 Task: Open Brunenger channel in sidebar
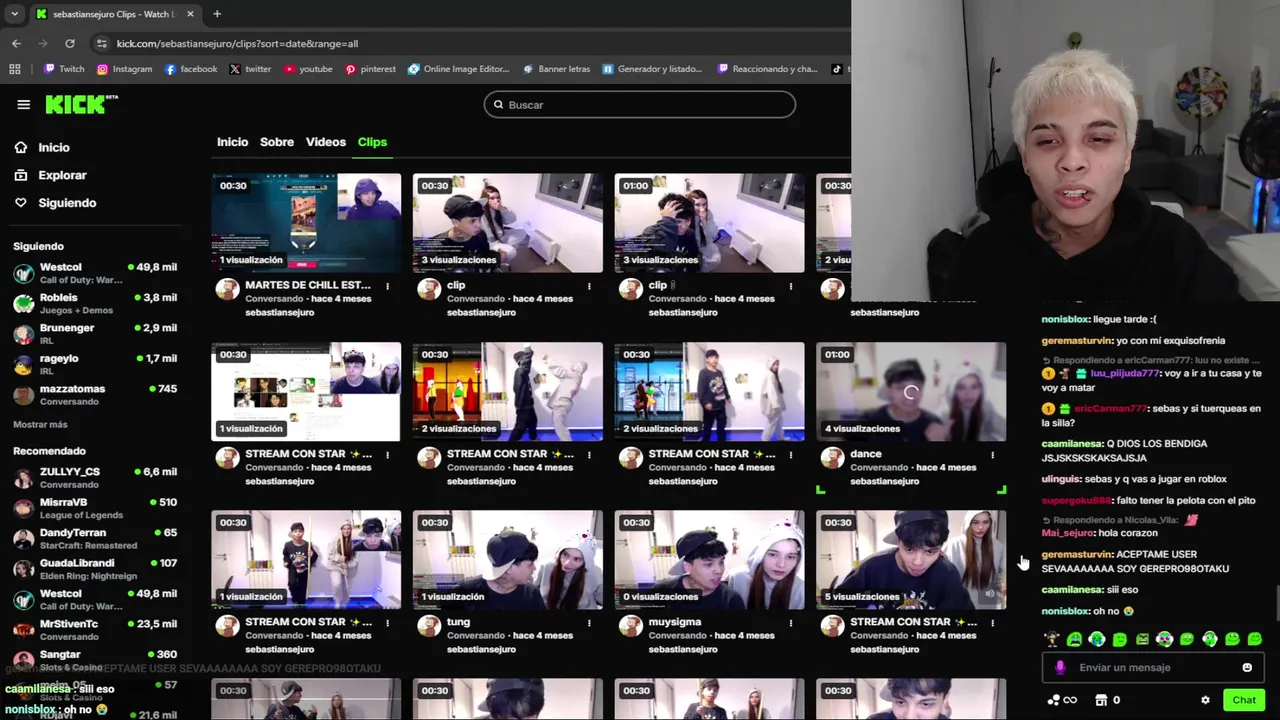coord(95,334)
